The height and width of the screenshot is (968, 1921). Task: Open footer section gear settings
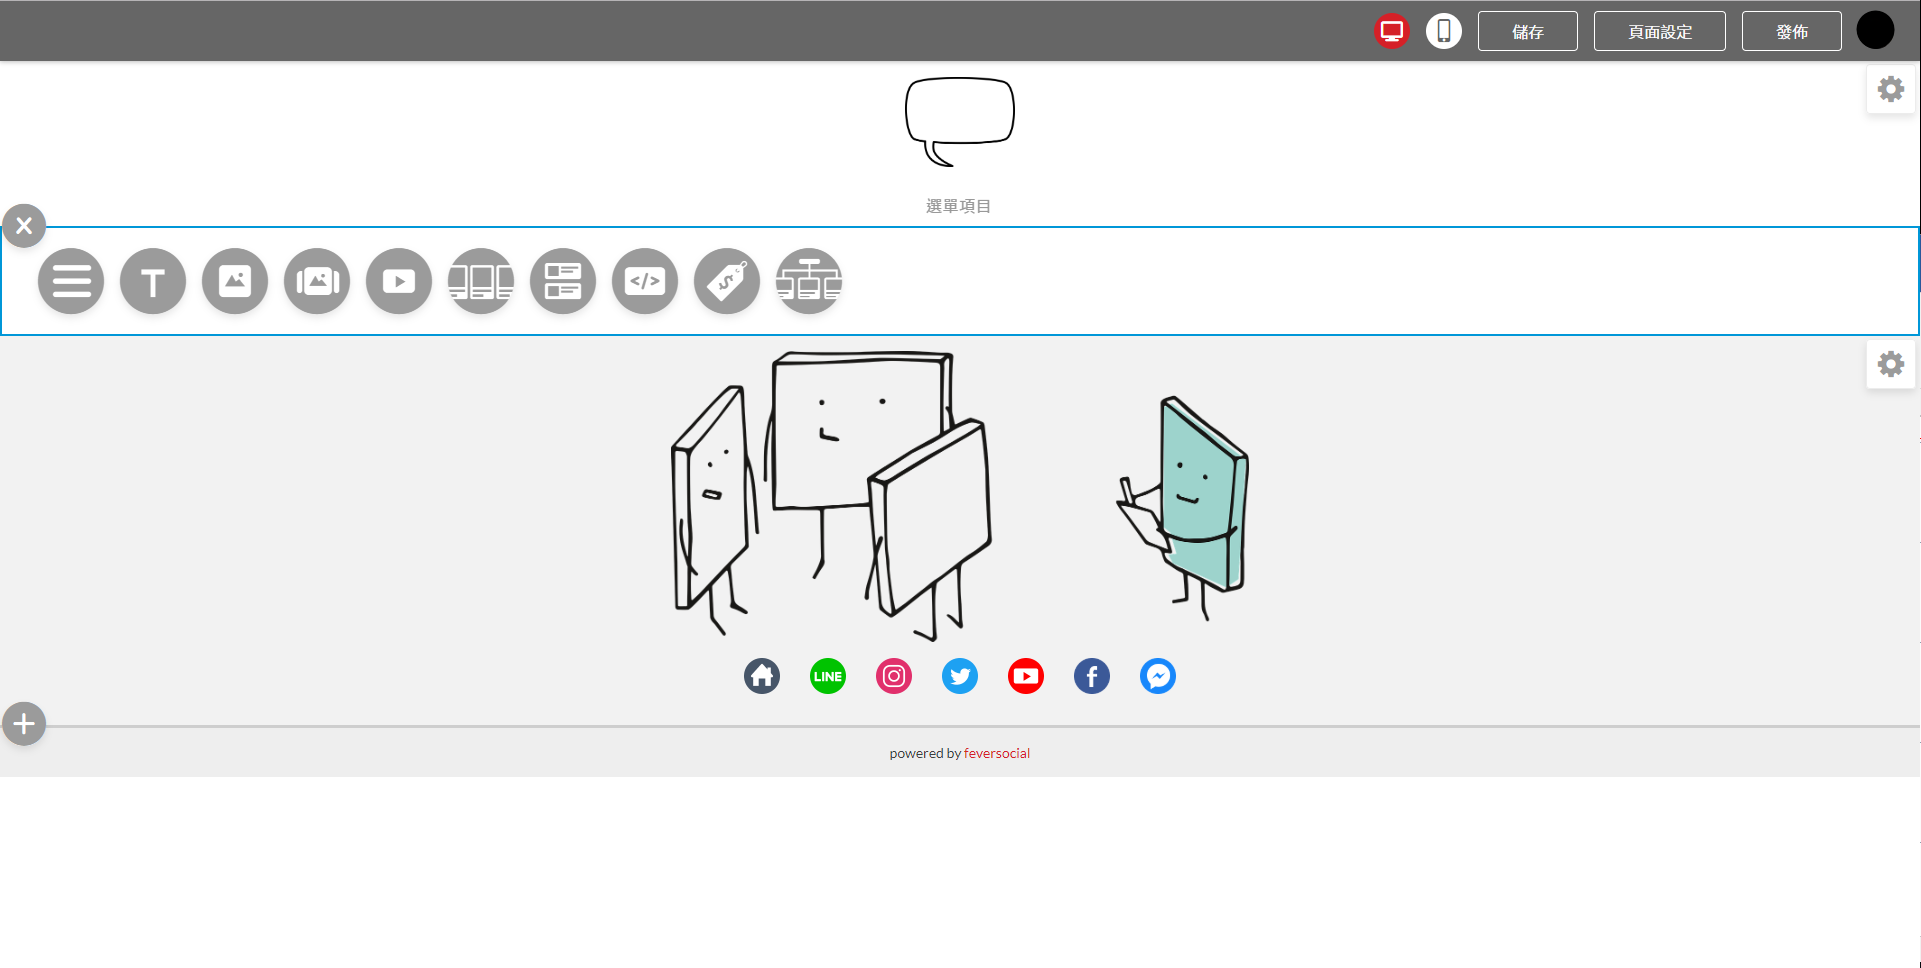[x=1890, y=364]
